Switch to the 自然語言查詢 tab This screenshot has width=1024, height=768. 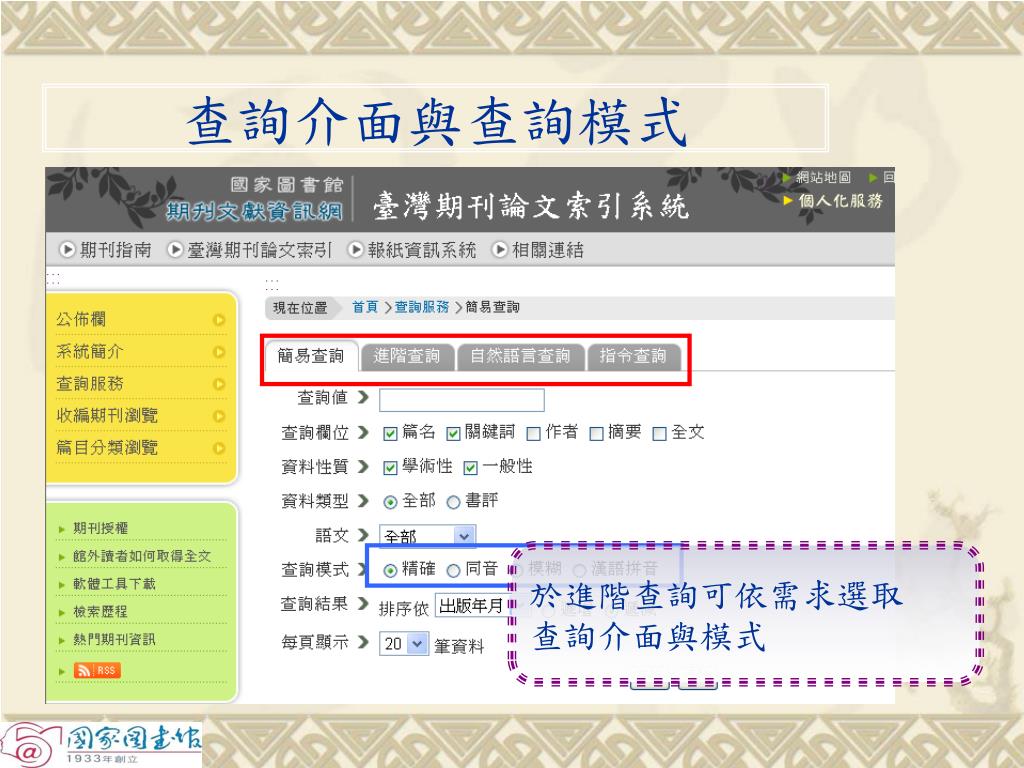point(520,356)
